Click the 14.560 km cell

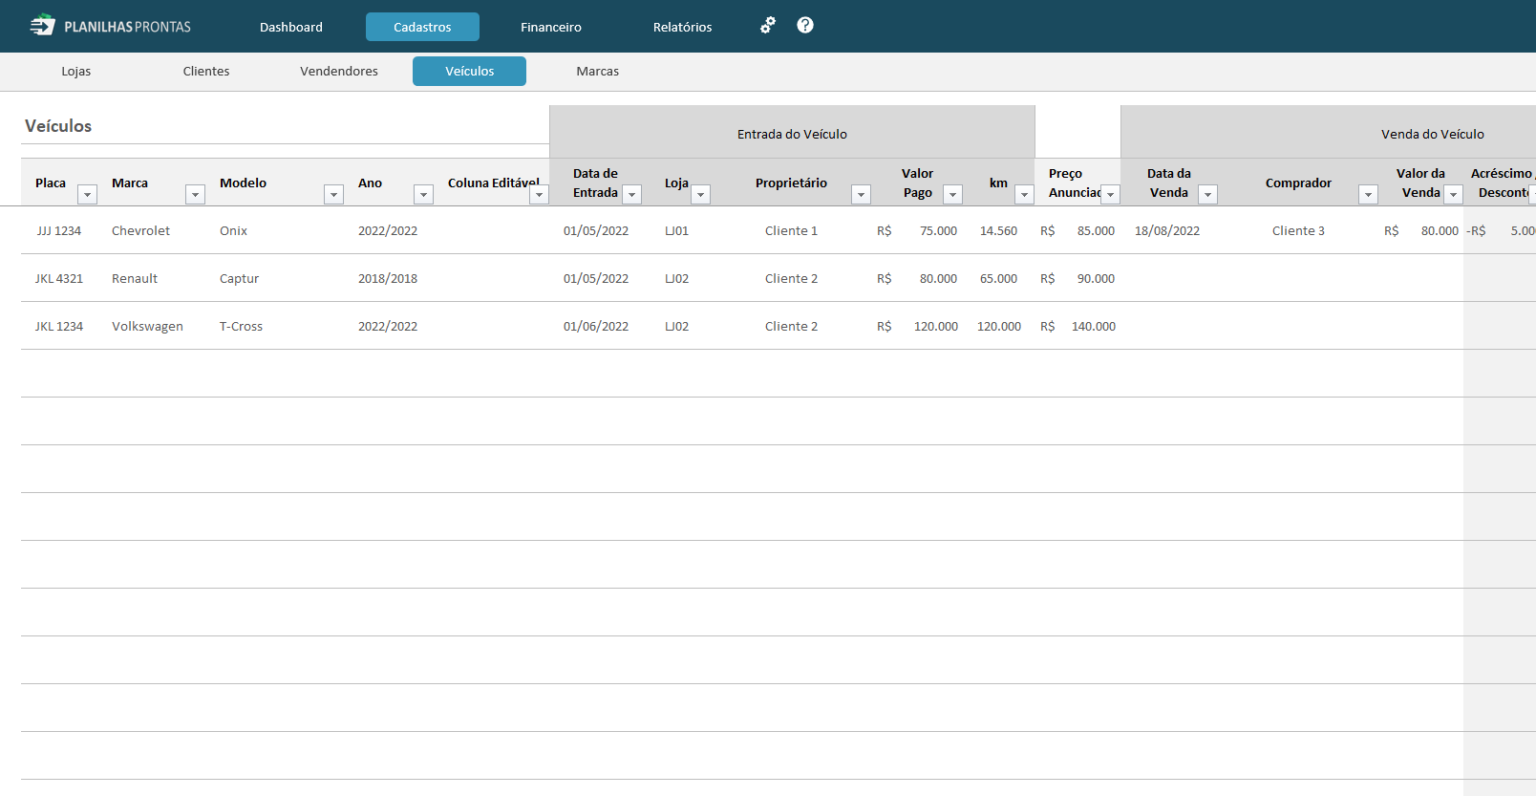coord(998,231)
